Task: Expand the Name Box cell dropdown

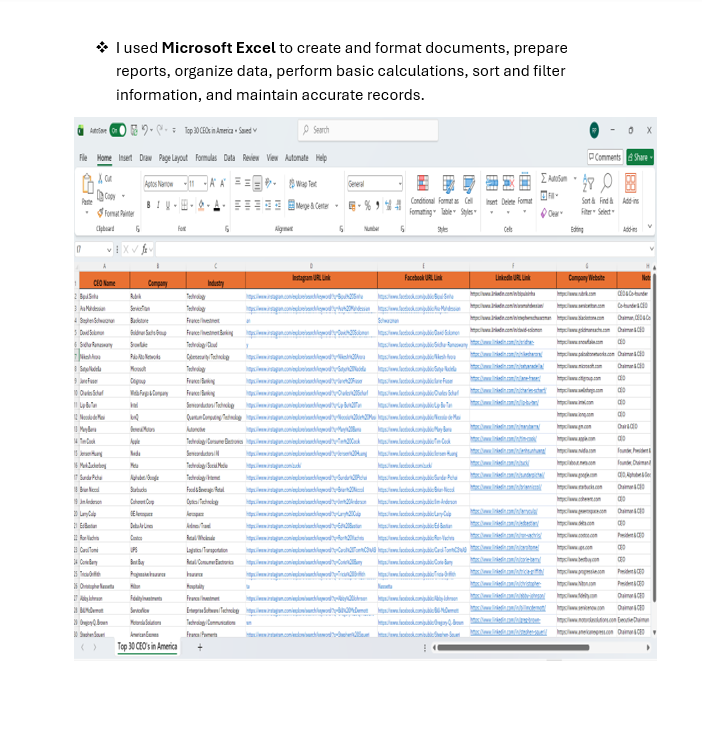Action: click(109, 250)
